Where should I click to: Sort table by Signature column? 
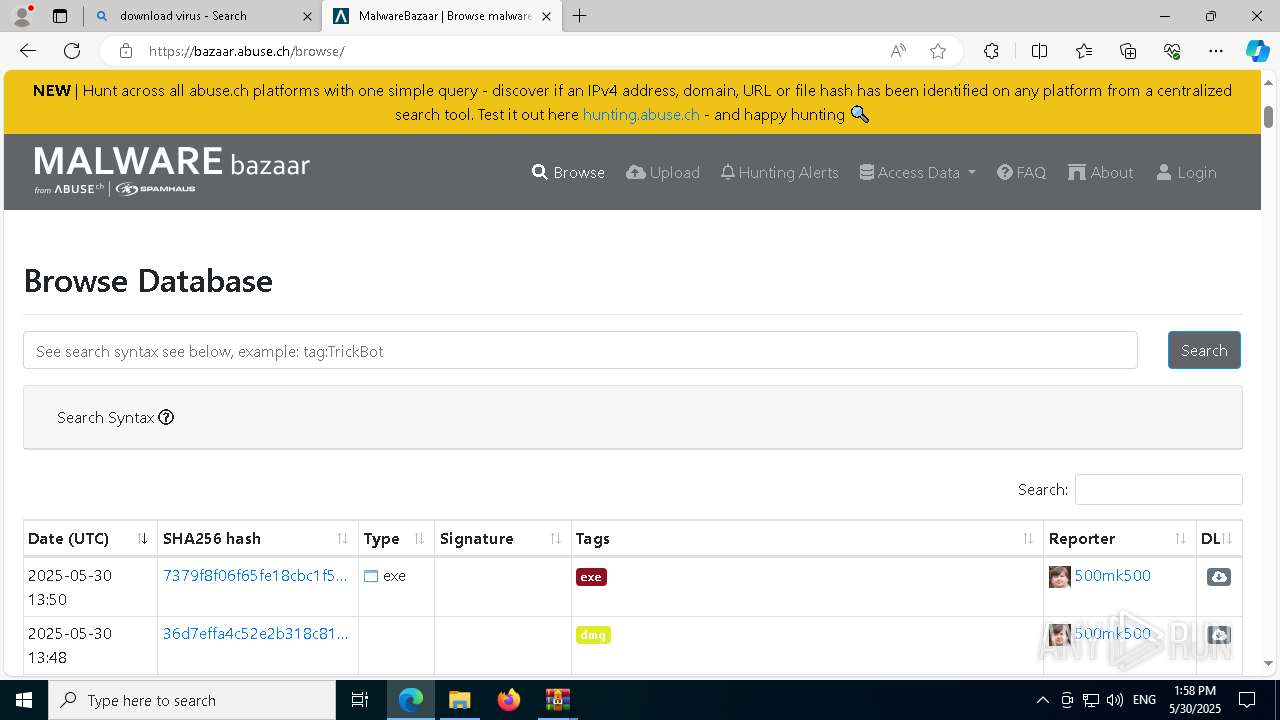tap(503, 538)
